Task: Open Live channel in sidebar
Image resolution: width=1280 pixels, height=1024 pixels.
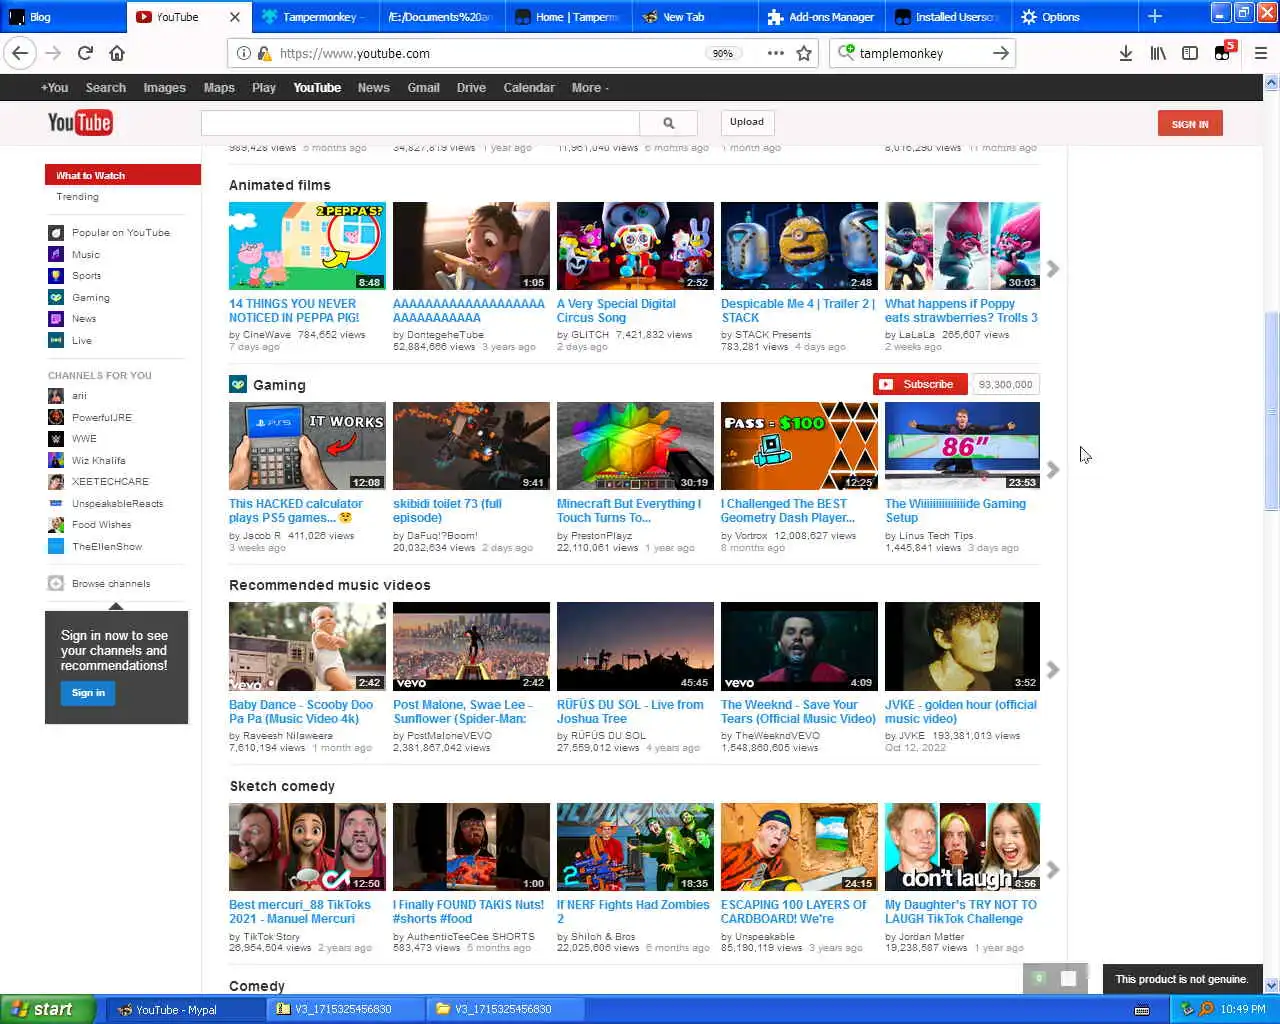Action: point(82,341)
